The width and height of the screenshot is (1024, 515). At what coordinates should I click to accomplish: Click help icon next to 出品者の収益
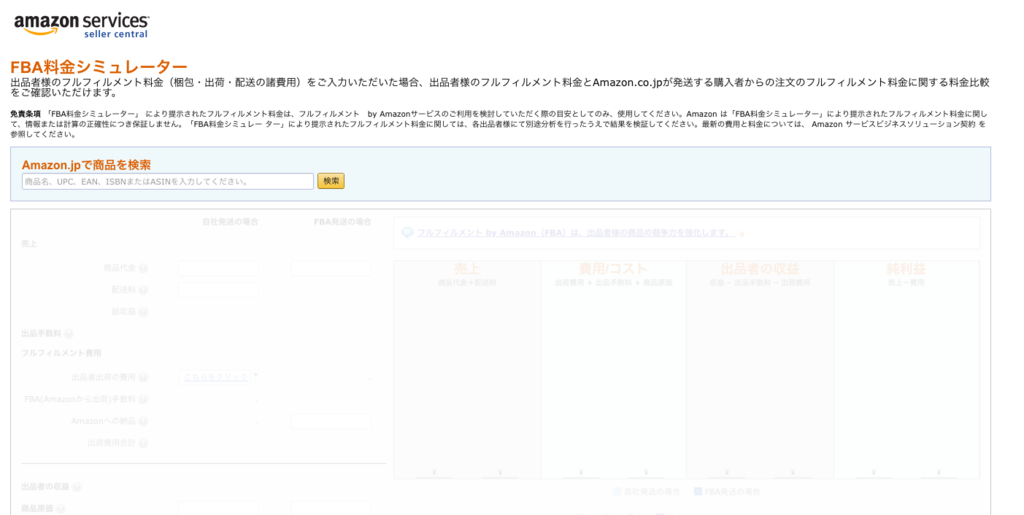point(76,487)
